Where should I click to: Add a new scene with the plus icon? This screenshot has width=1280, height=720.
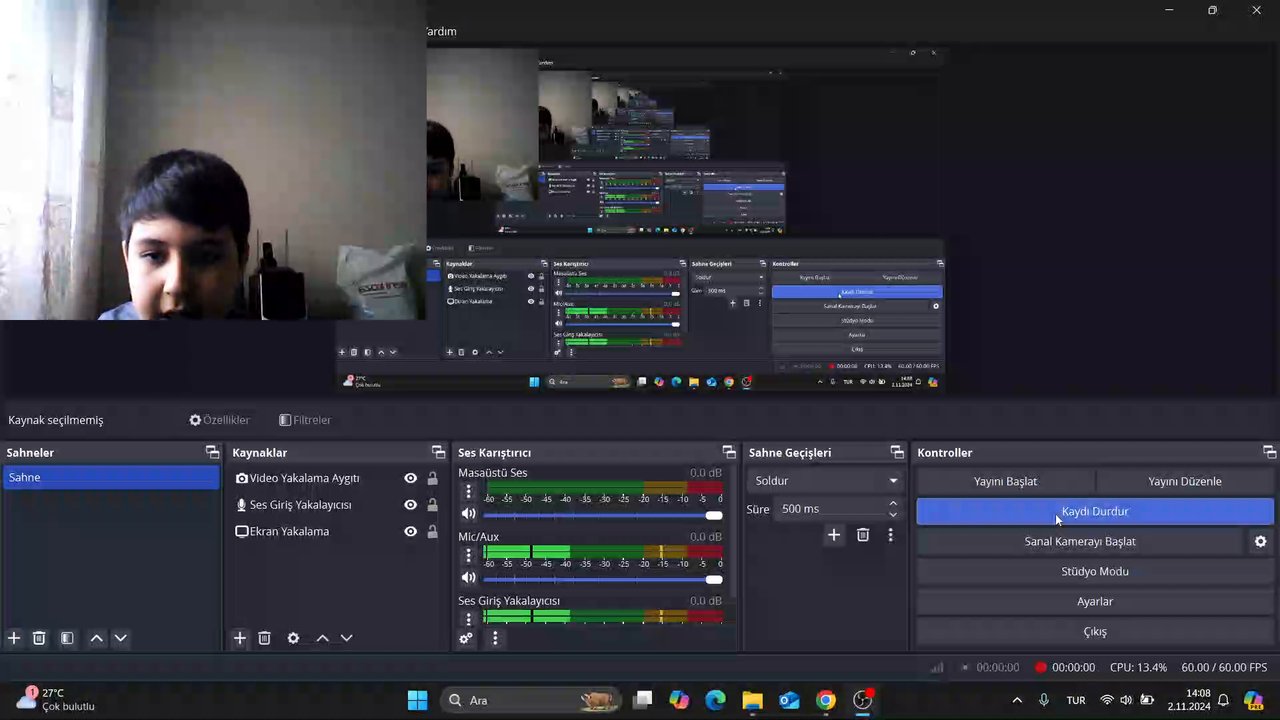tap(14, 638)
